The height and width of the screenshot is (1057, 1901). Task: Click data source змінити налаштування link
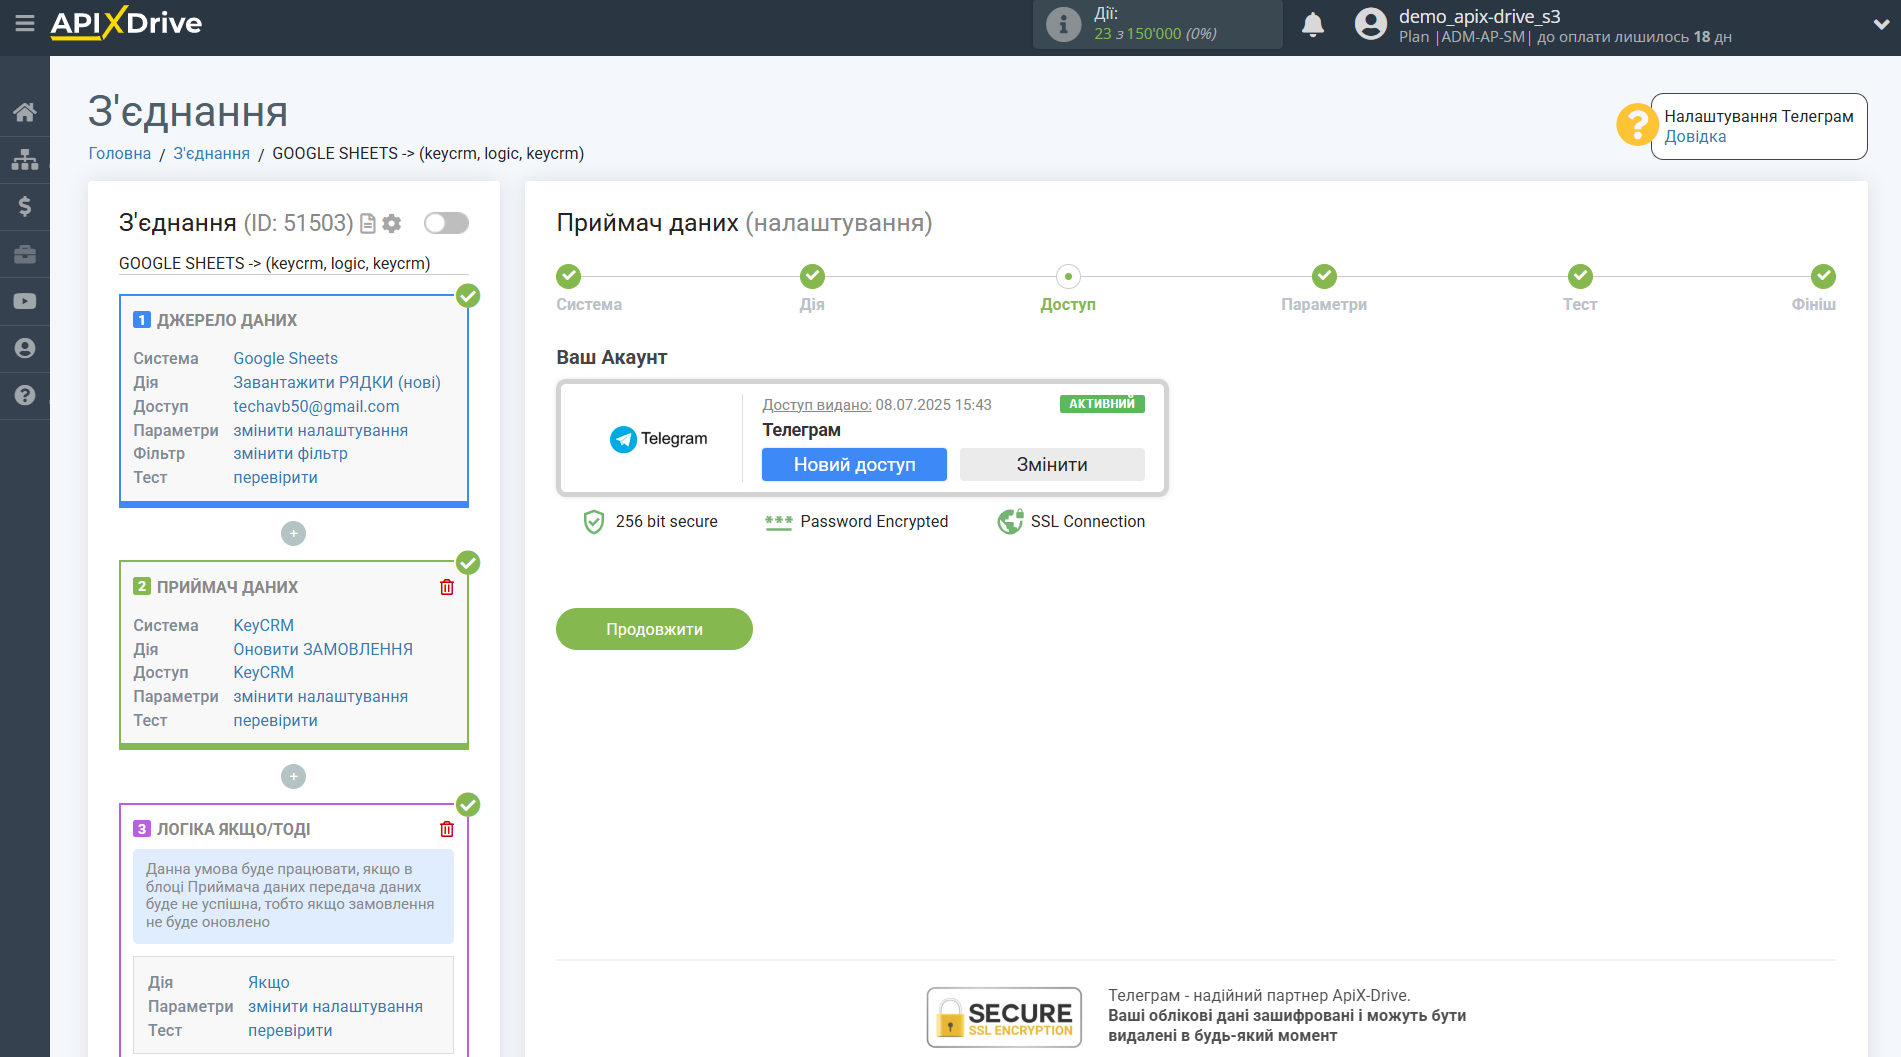tap(321, 430)
